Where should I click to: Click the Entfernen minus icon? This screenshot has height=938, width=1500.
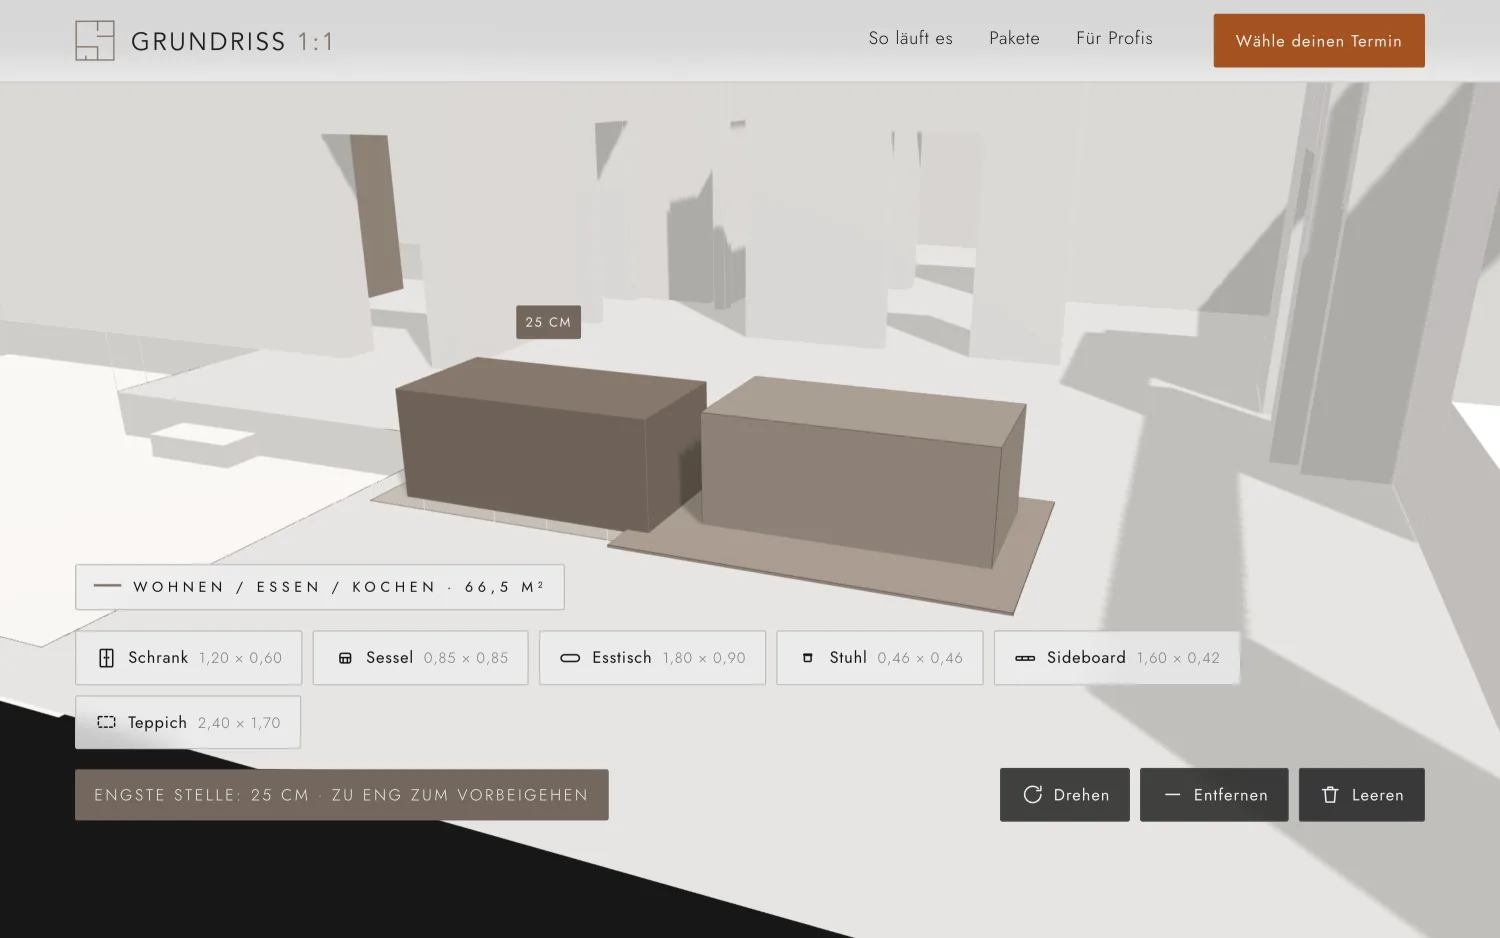pyautogui.click(x=1172, y=795)
